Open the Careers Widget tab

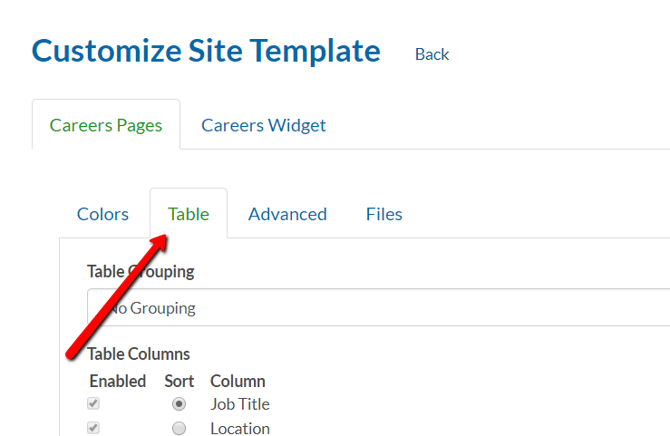[x=263, y=125]
